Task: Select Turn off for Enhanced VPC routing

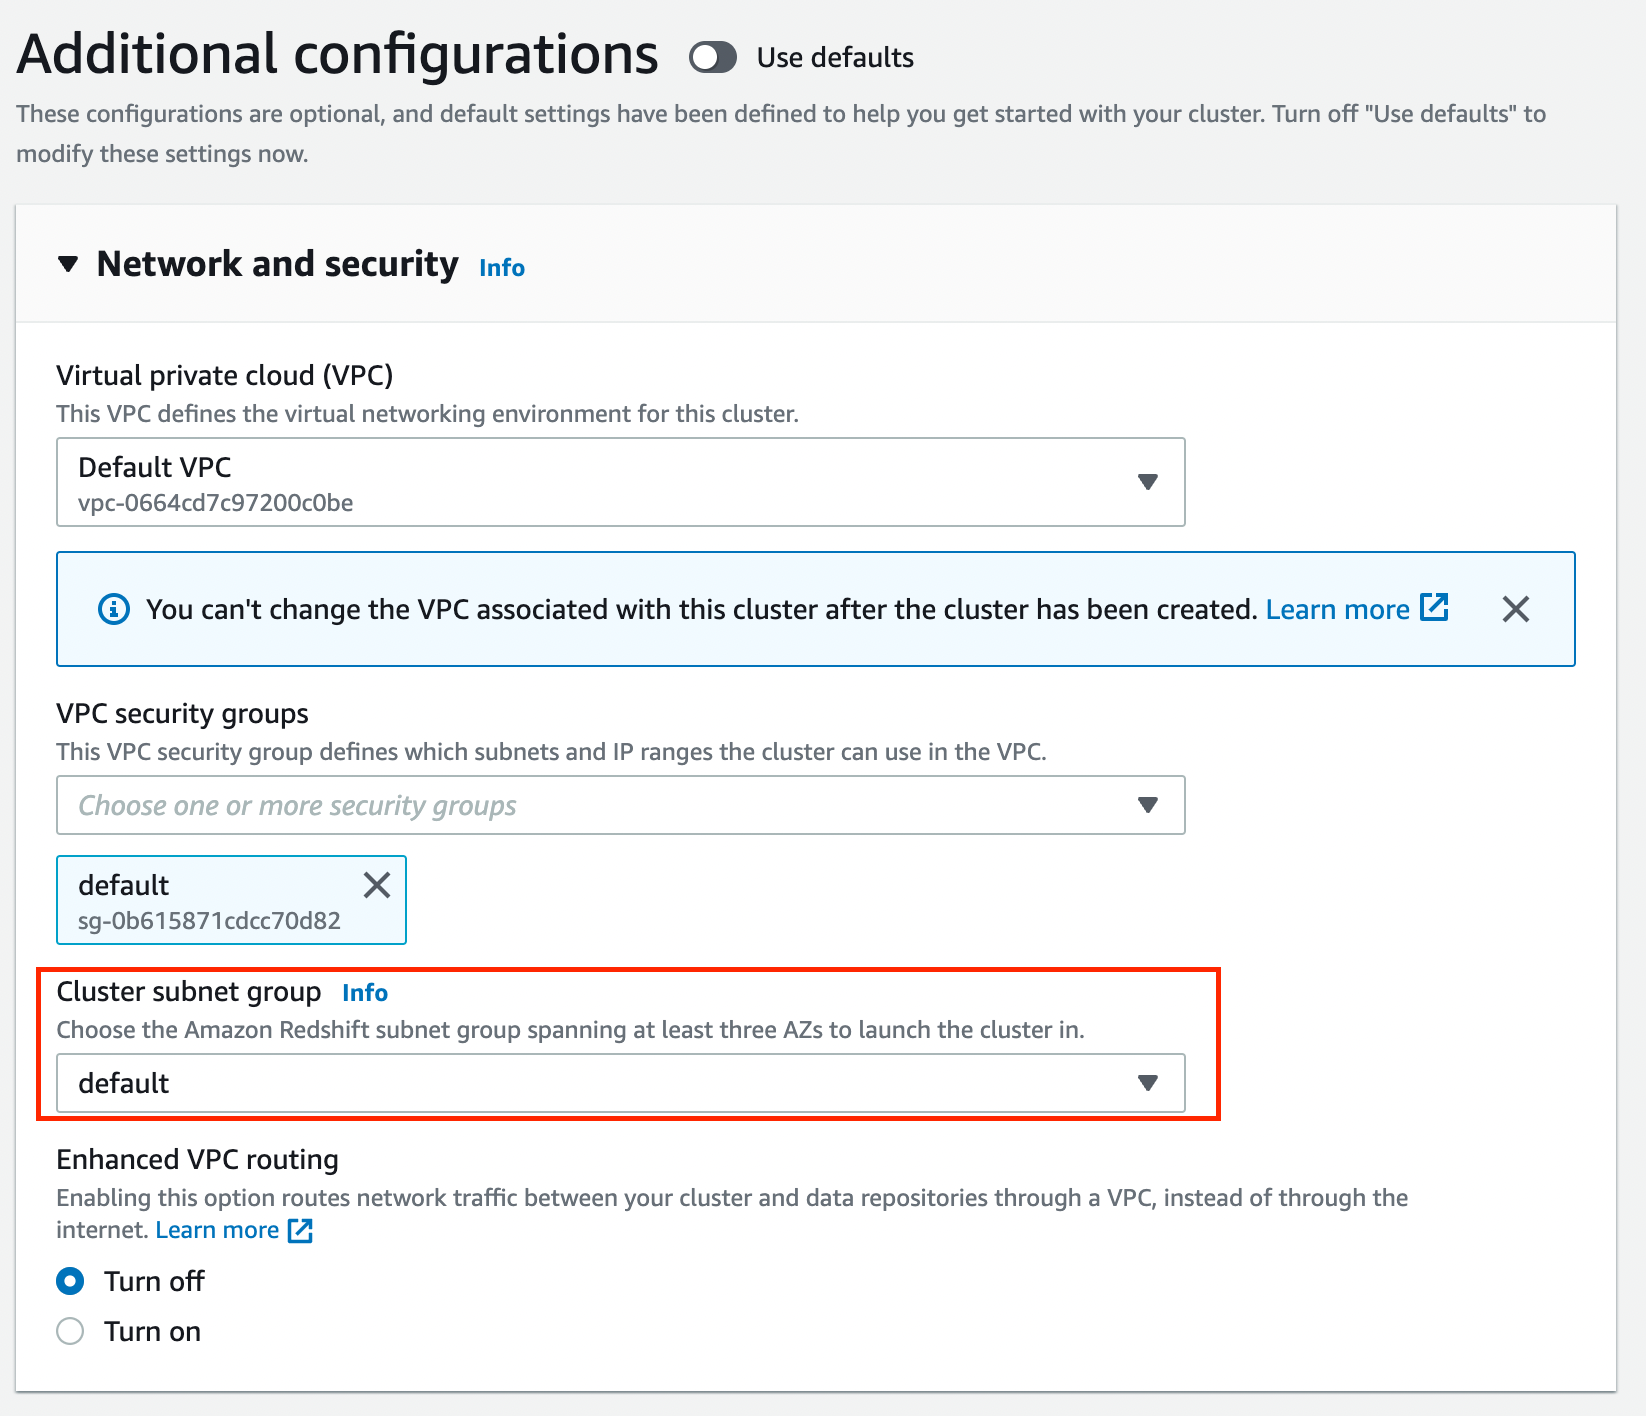Action: (x=70, y=1281)
